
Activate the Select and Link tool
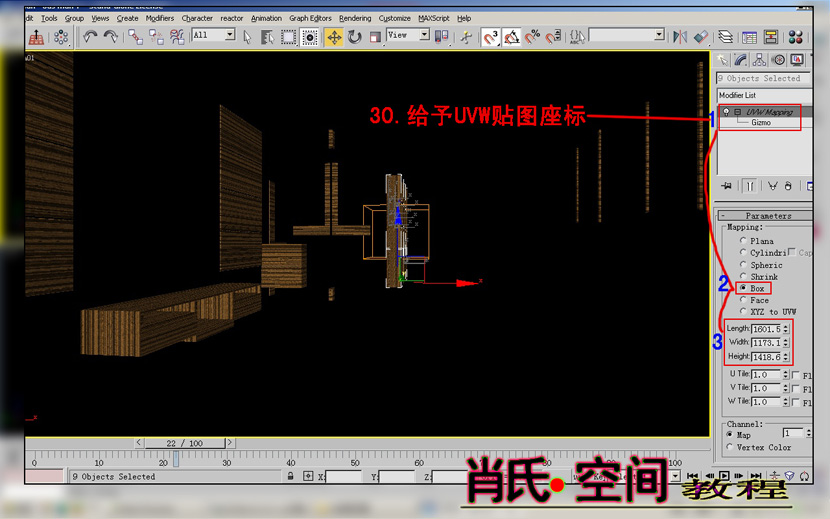[x=136, y=37]
